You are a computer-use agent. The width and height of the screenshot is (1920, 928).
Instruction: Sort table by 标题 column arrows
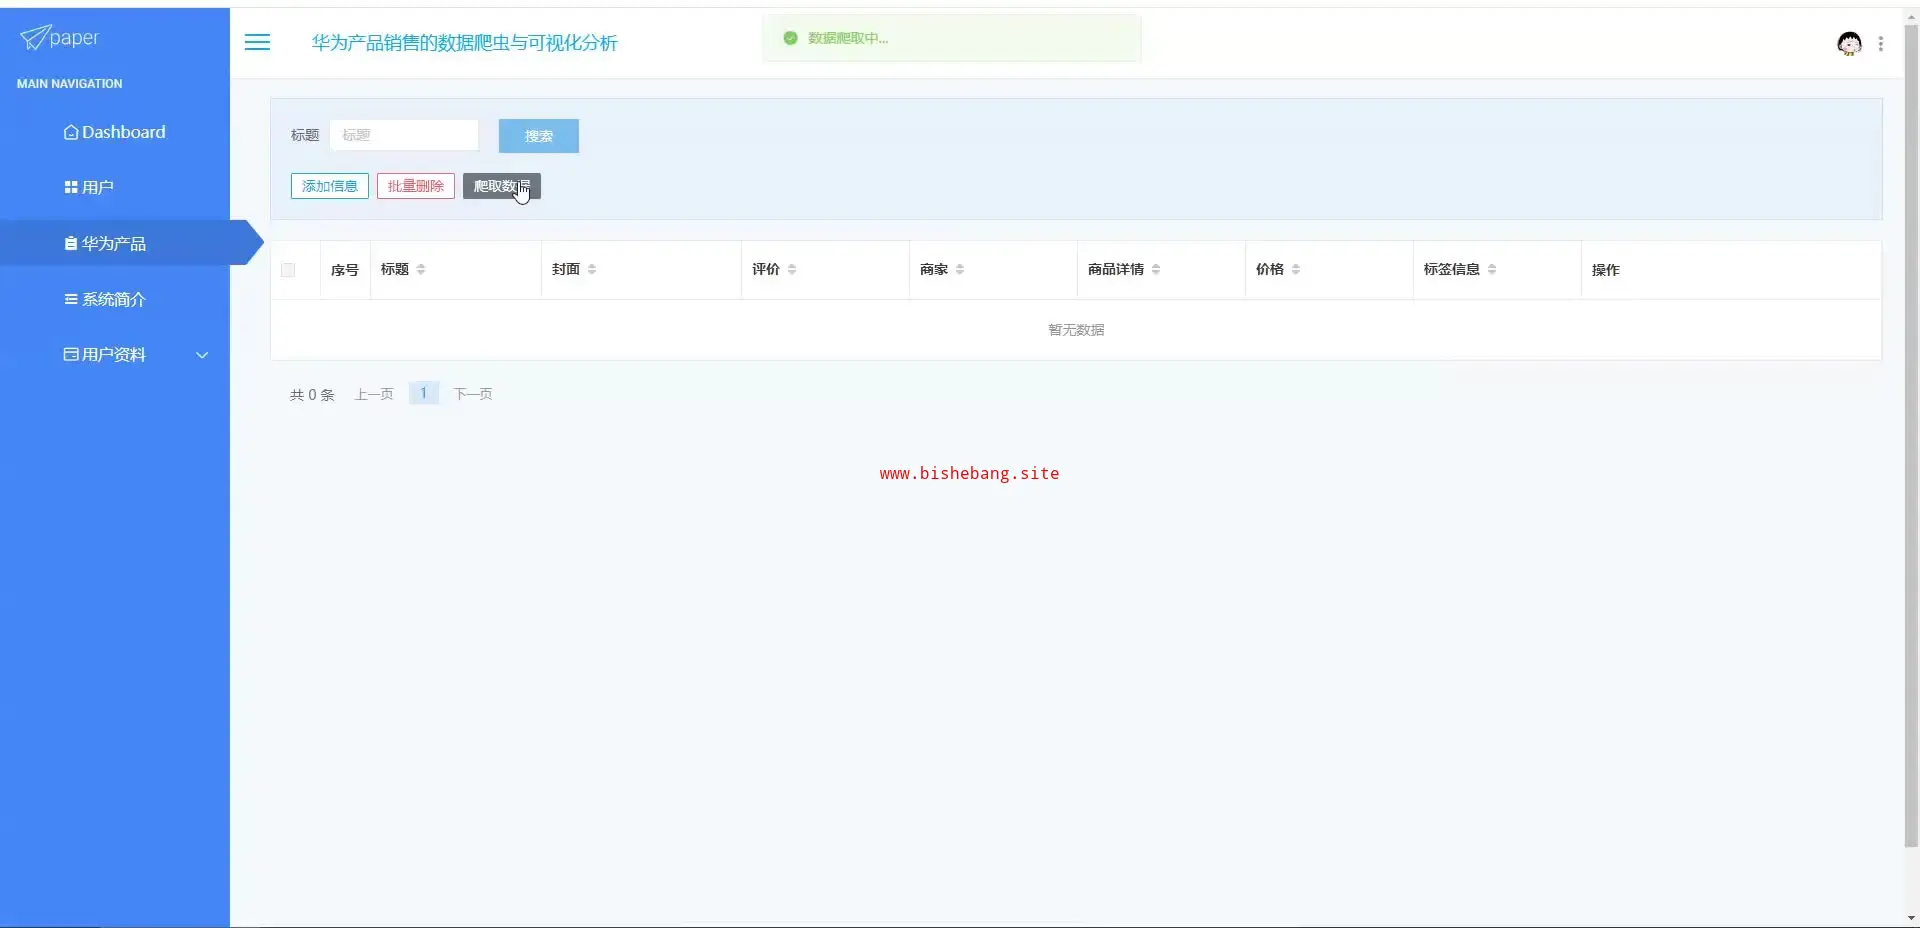pos(421,269)
